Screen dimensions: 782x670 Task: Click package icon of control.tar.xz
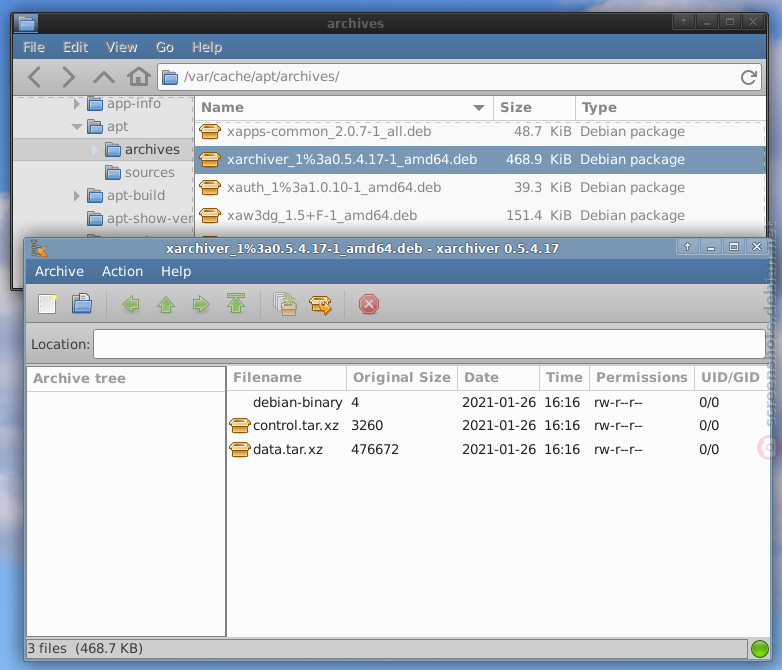coord(240,426)
